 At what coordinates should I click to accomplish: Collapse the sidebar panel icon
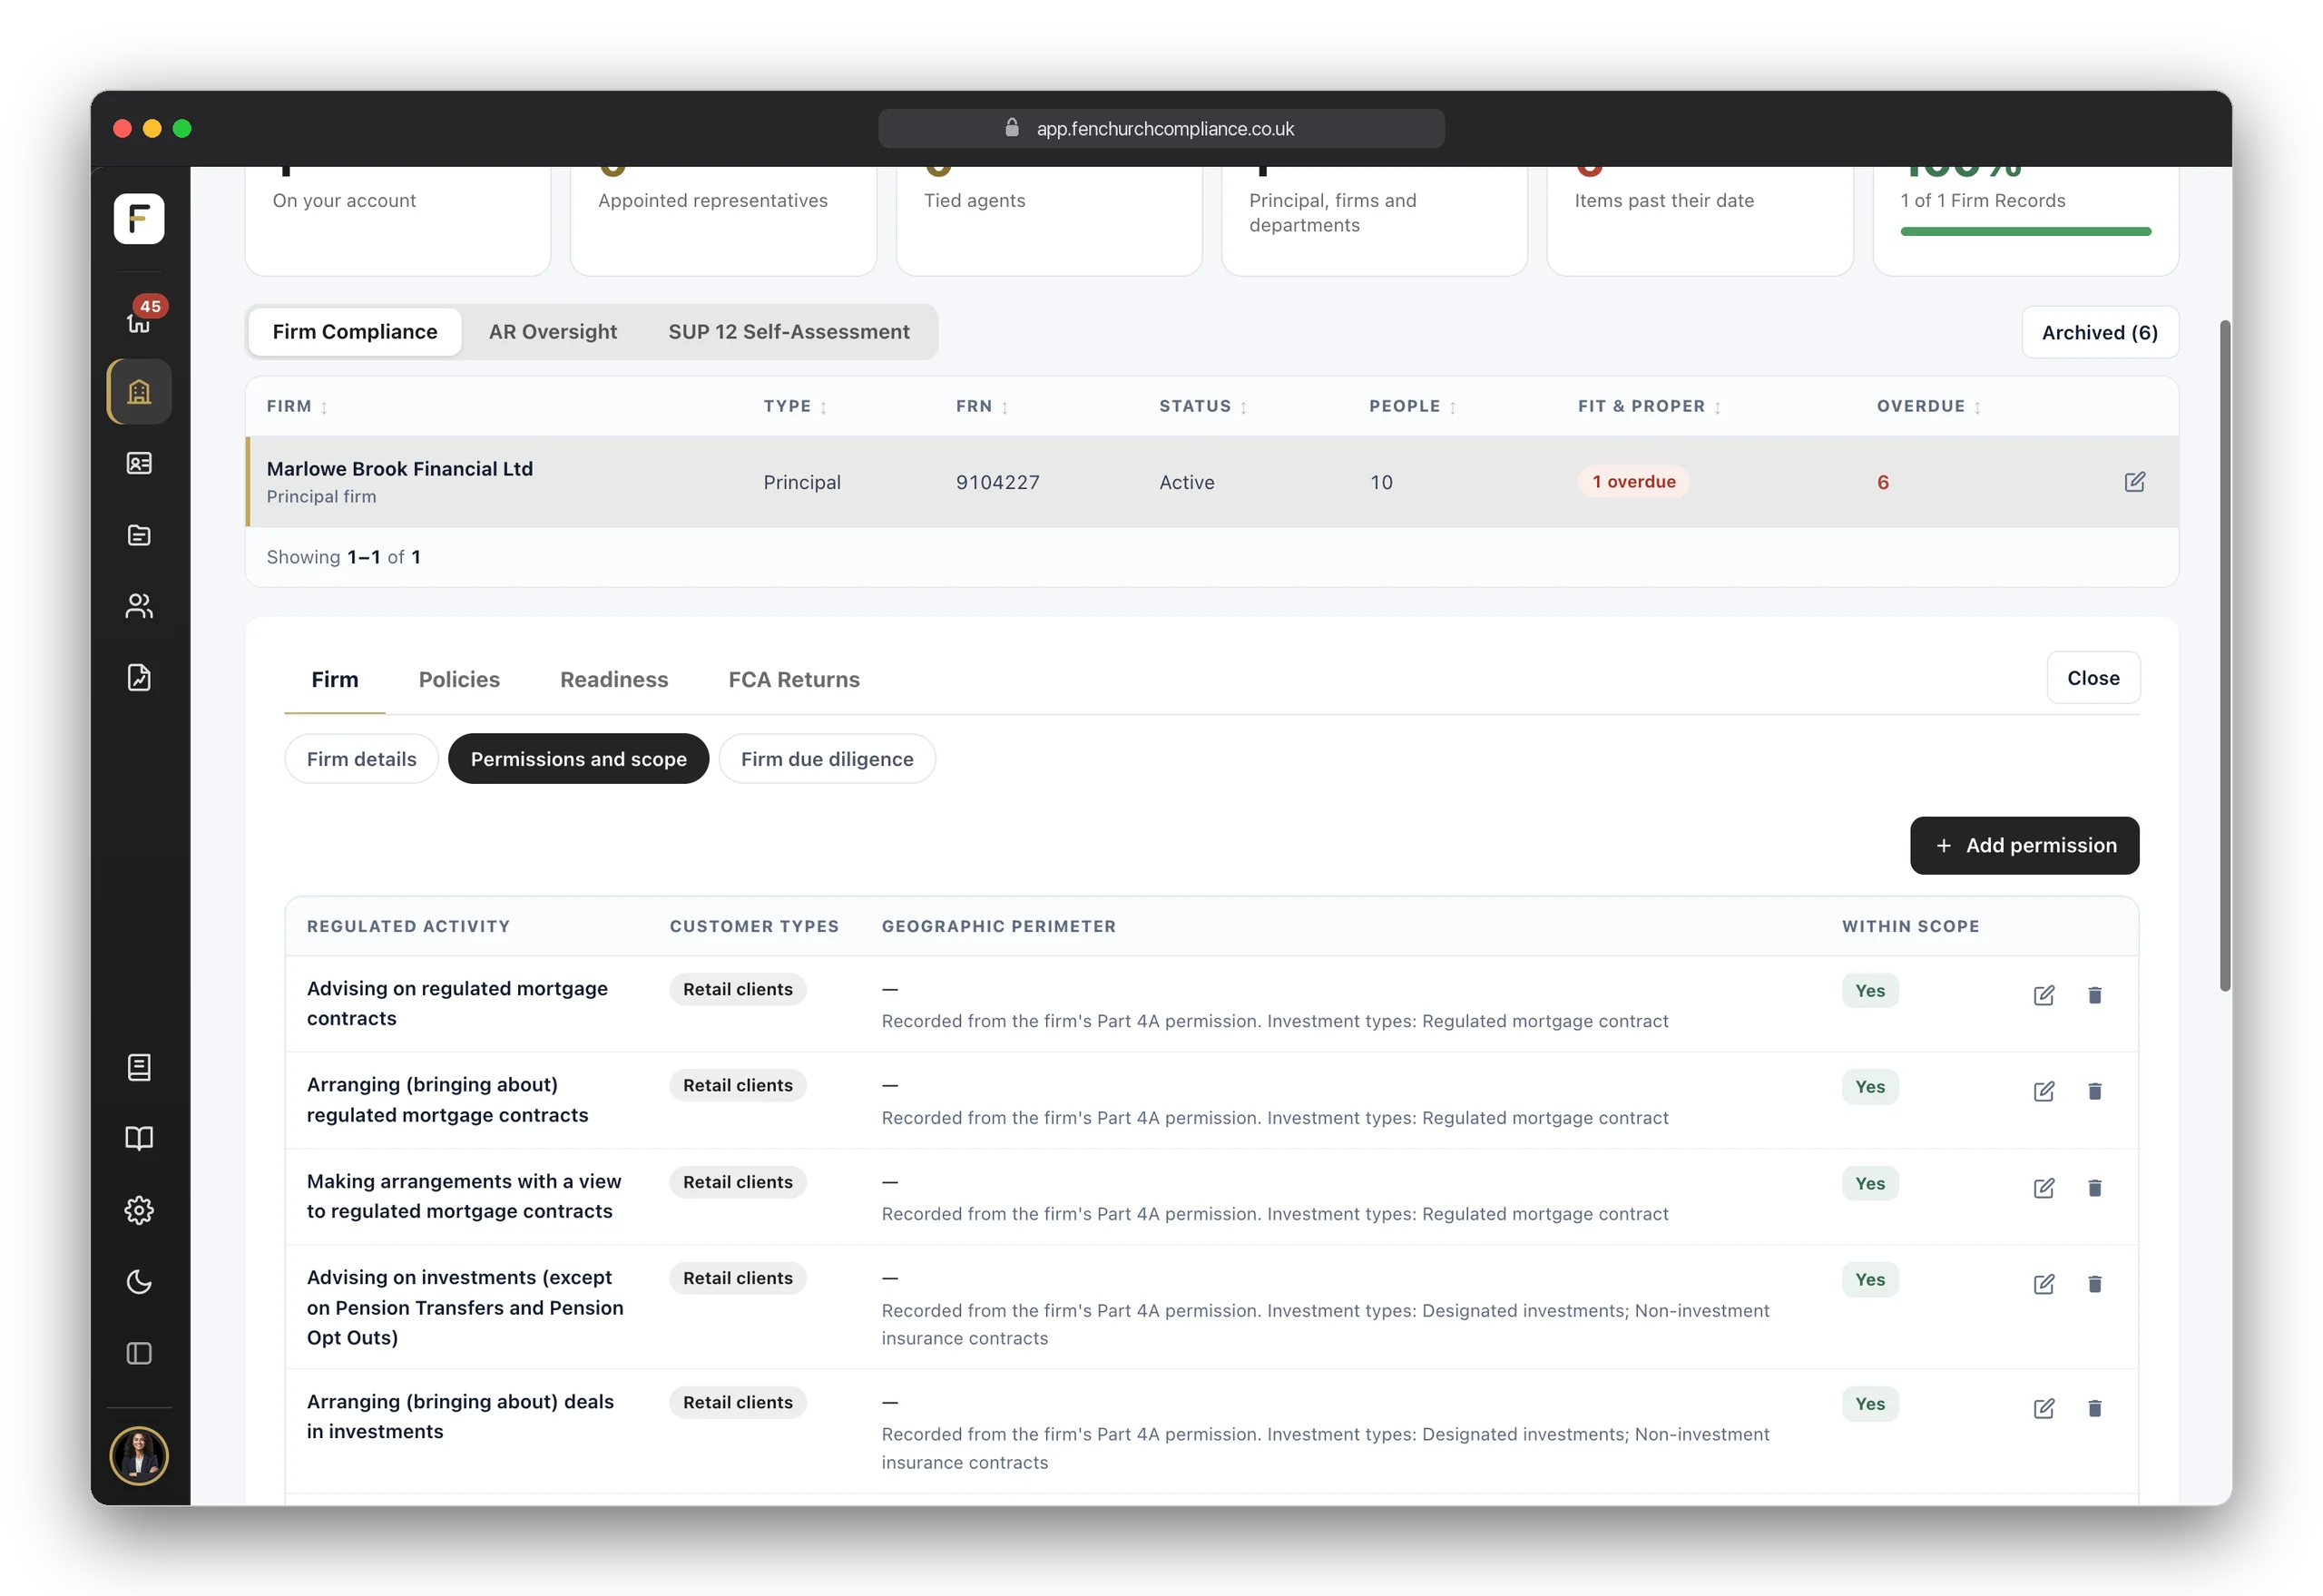click(x=139, y=1353)
